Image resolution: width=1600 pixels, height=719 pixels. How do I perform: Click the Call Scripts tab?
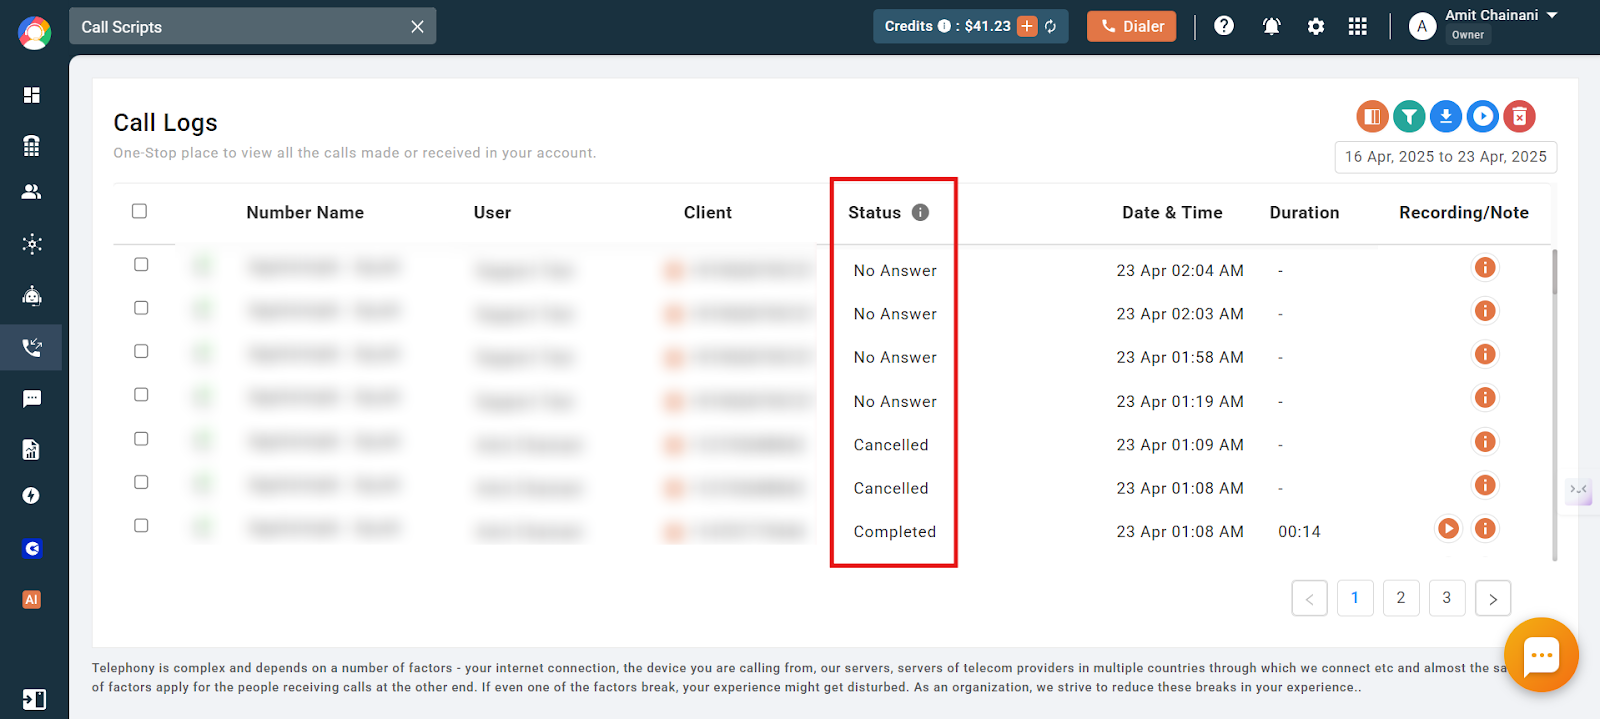point(252,27)
